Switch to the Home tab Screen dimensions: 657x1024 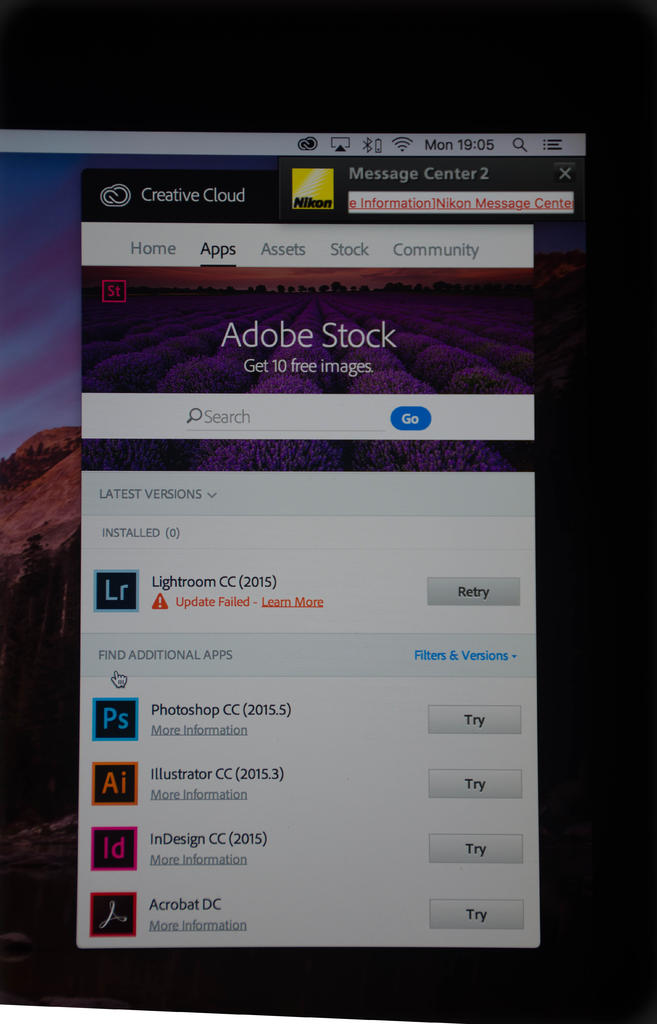click(153, 249)
